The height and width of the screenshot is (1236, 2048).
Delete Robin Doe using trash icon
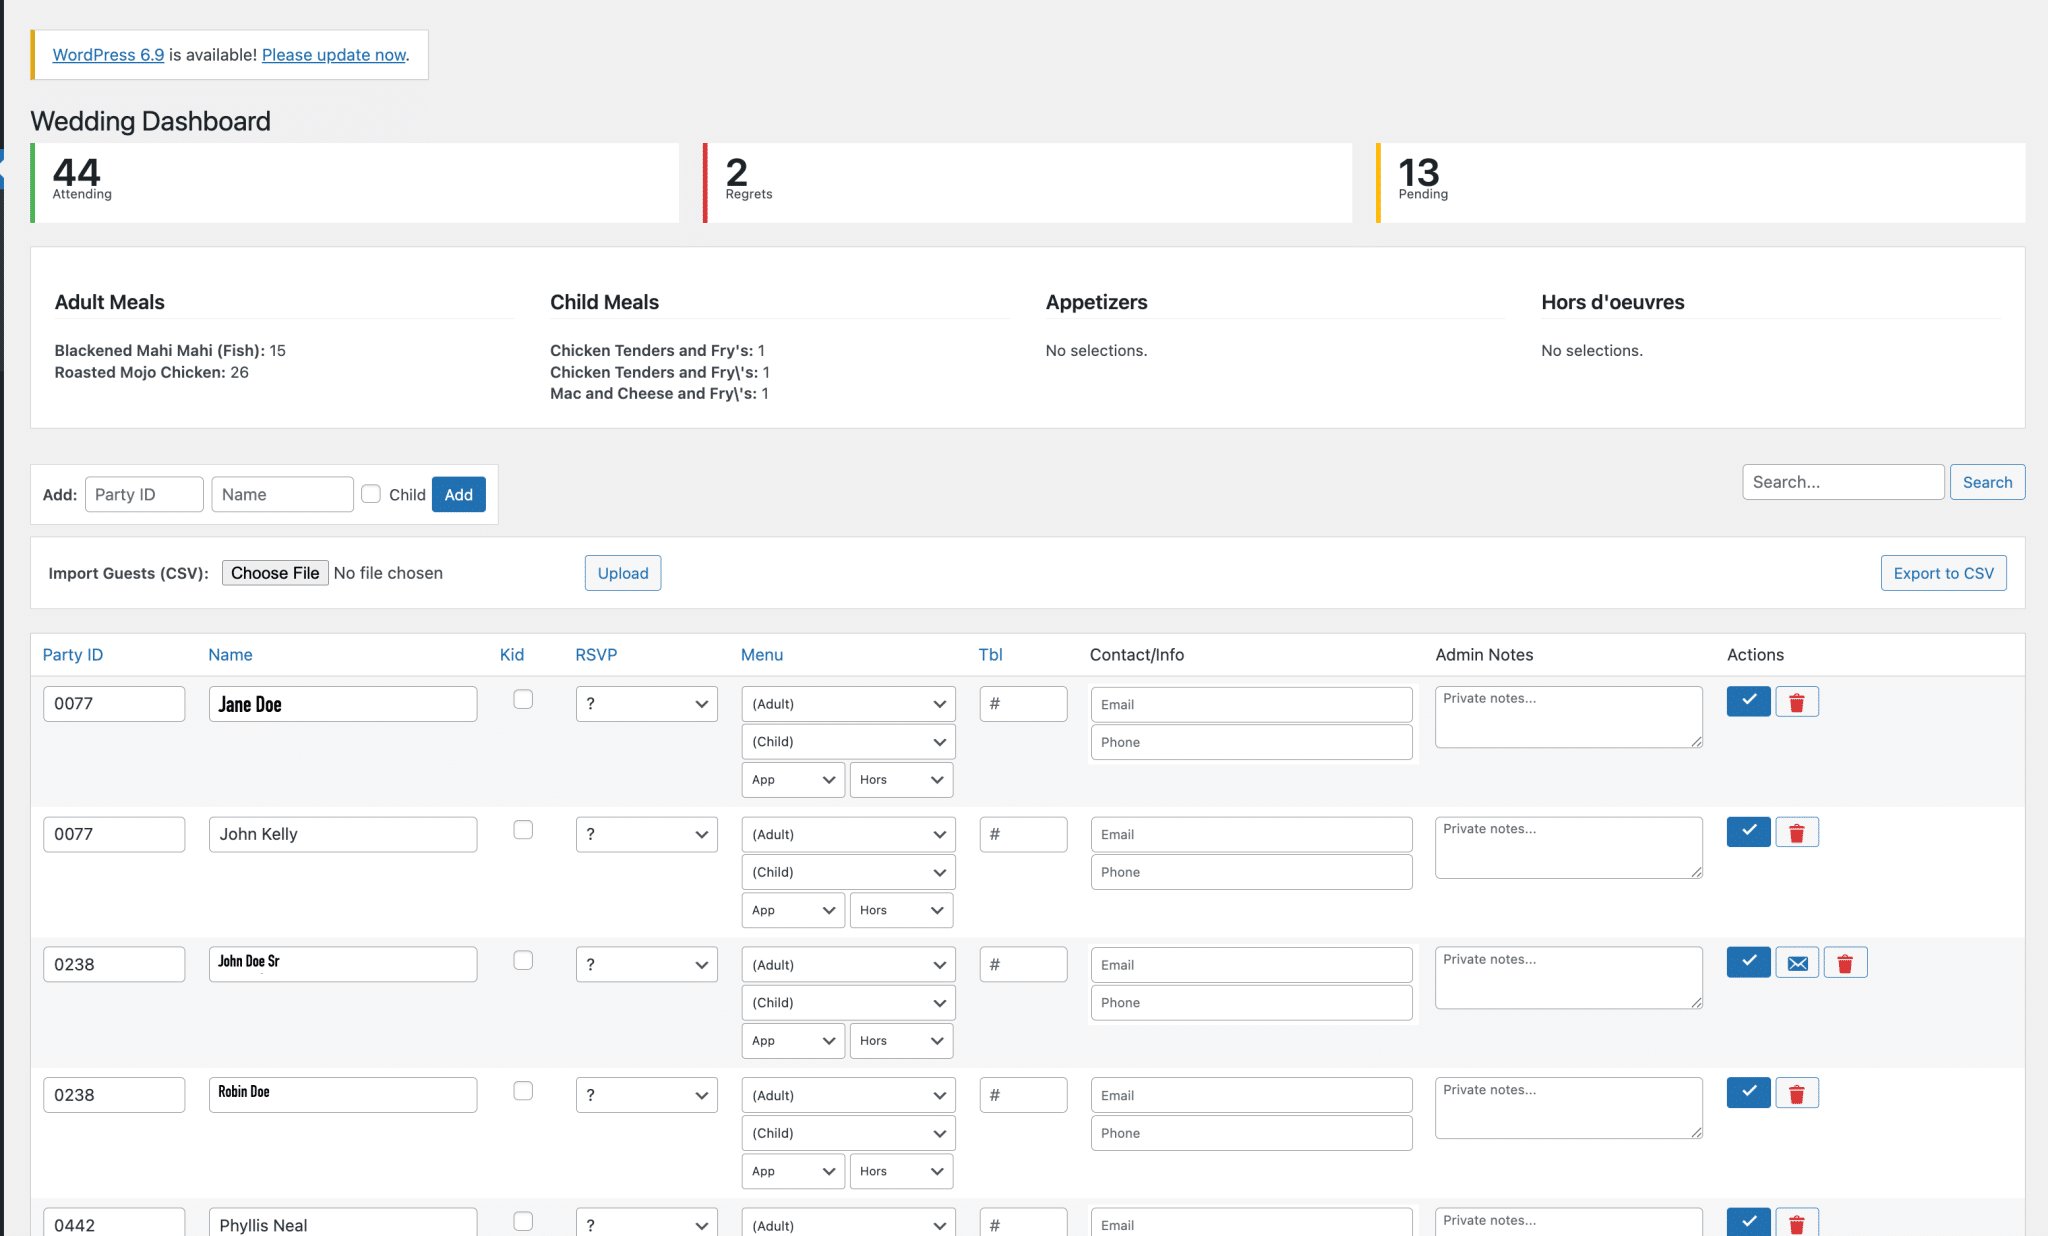click(1796, 1093)
